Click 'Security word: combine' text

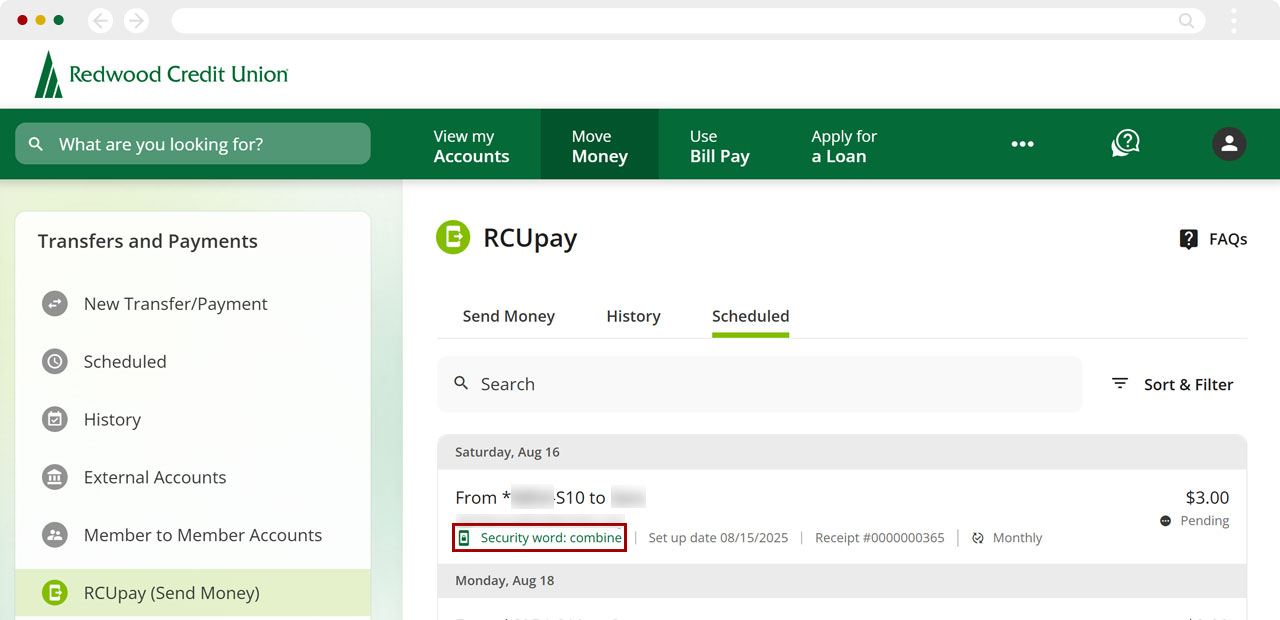coord(551,538)
